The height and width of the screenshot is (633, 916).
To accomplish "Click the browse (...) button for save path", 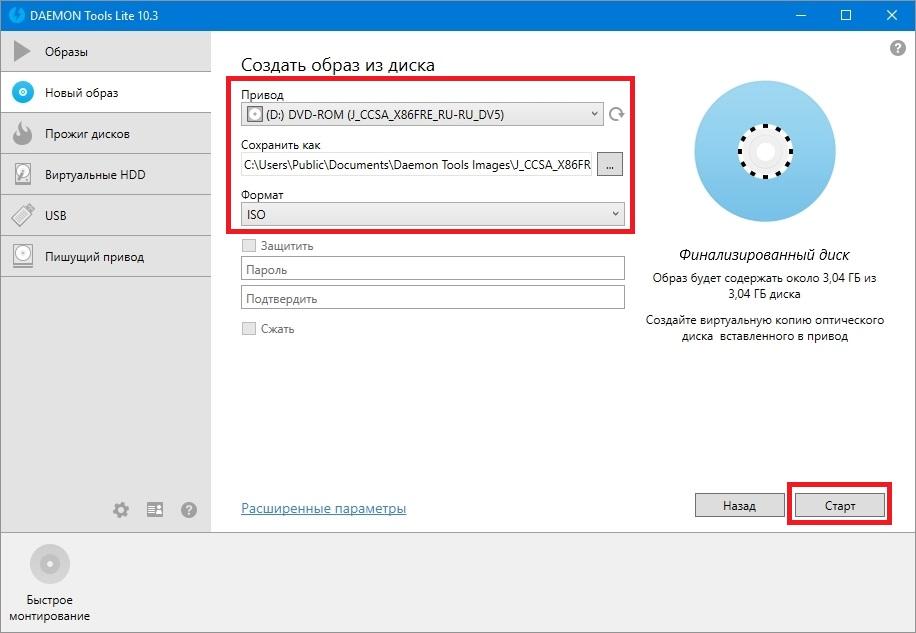I will coord(610,164).
